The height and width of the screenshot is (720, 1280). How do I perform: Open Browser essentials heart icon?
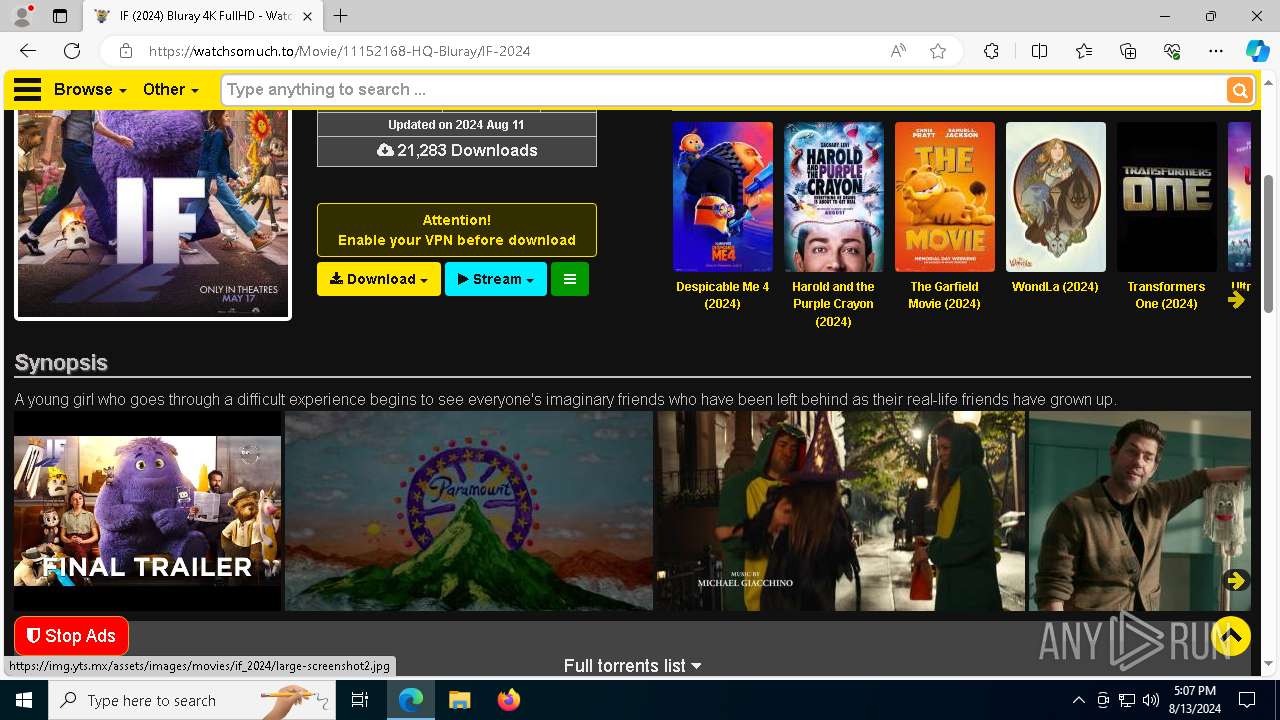click(x=1172, y=51)
